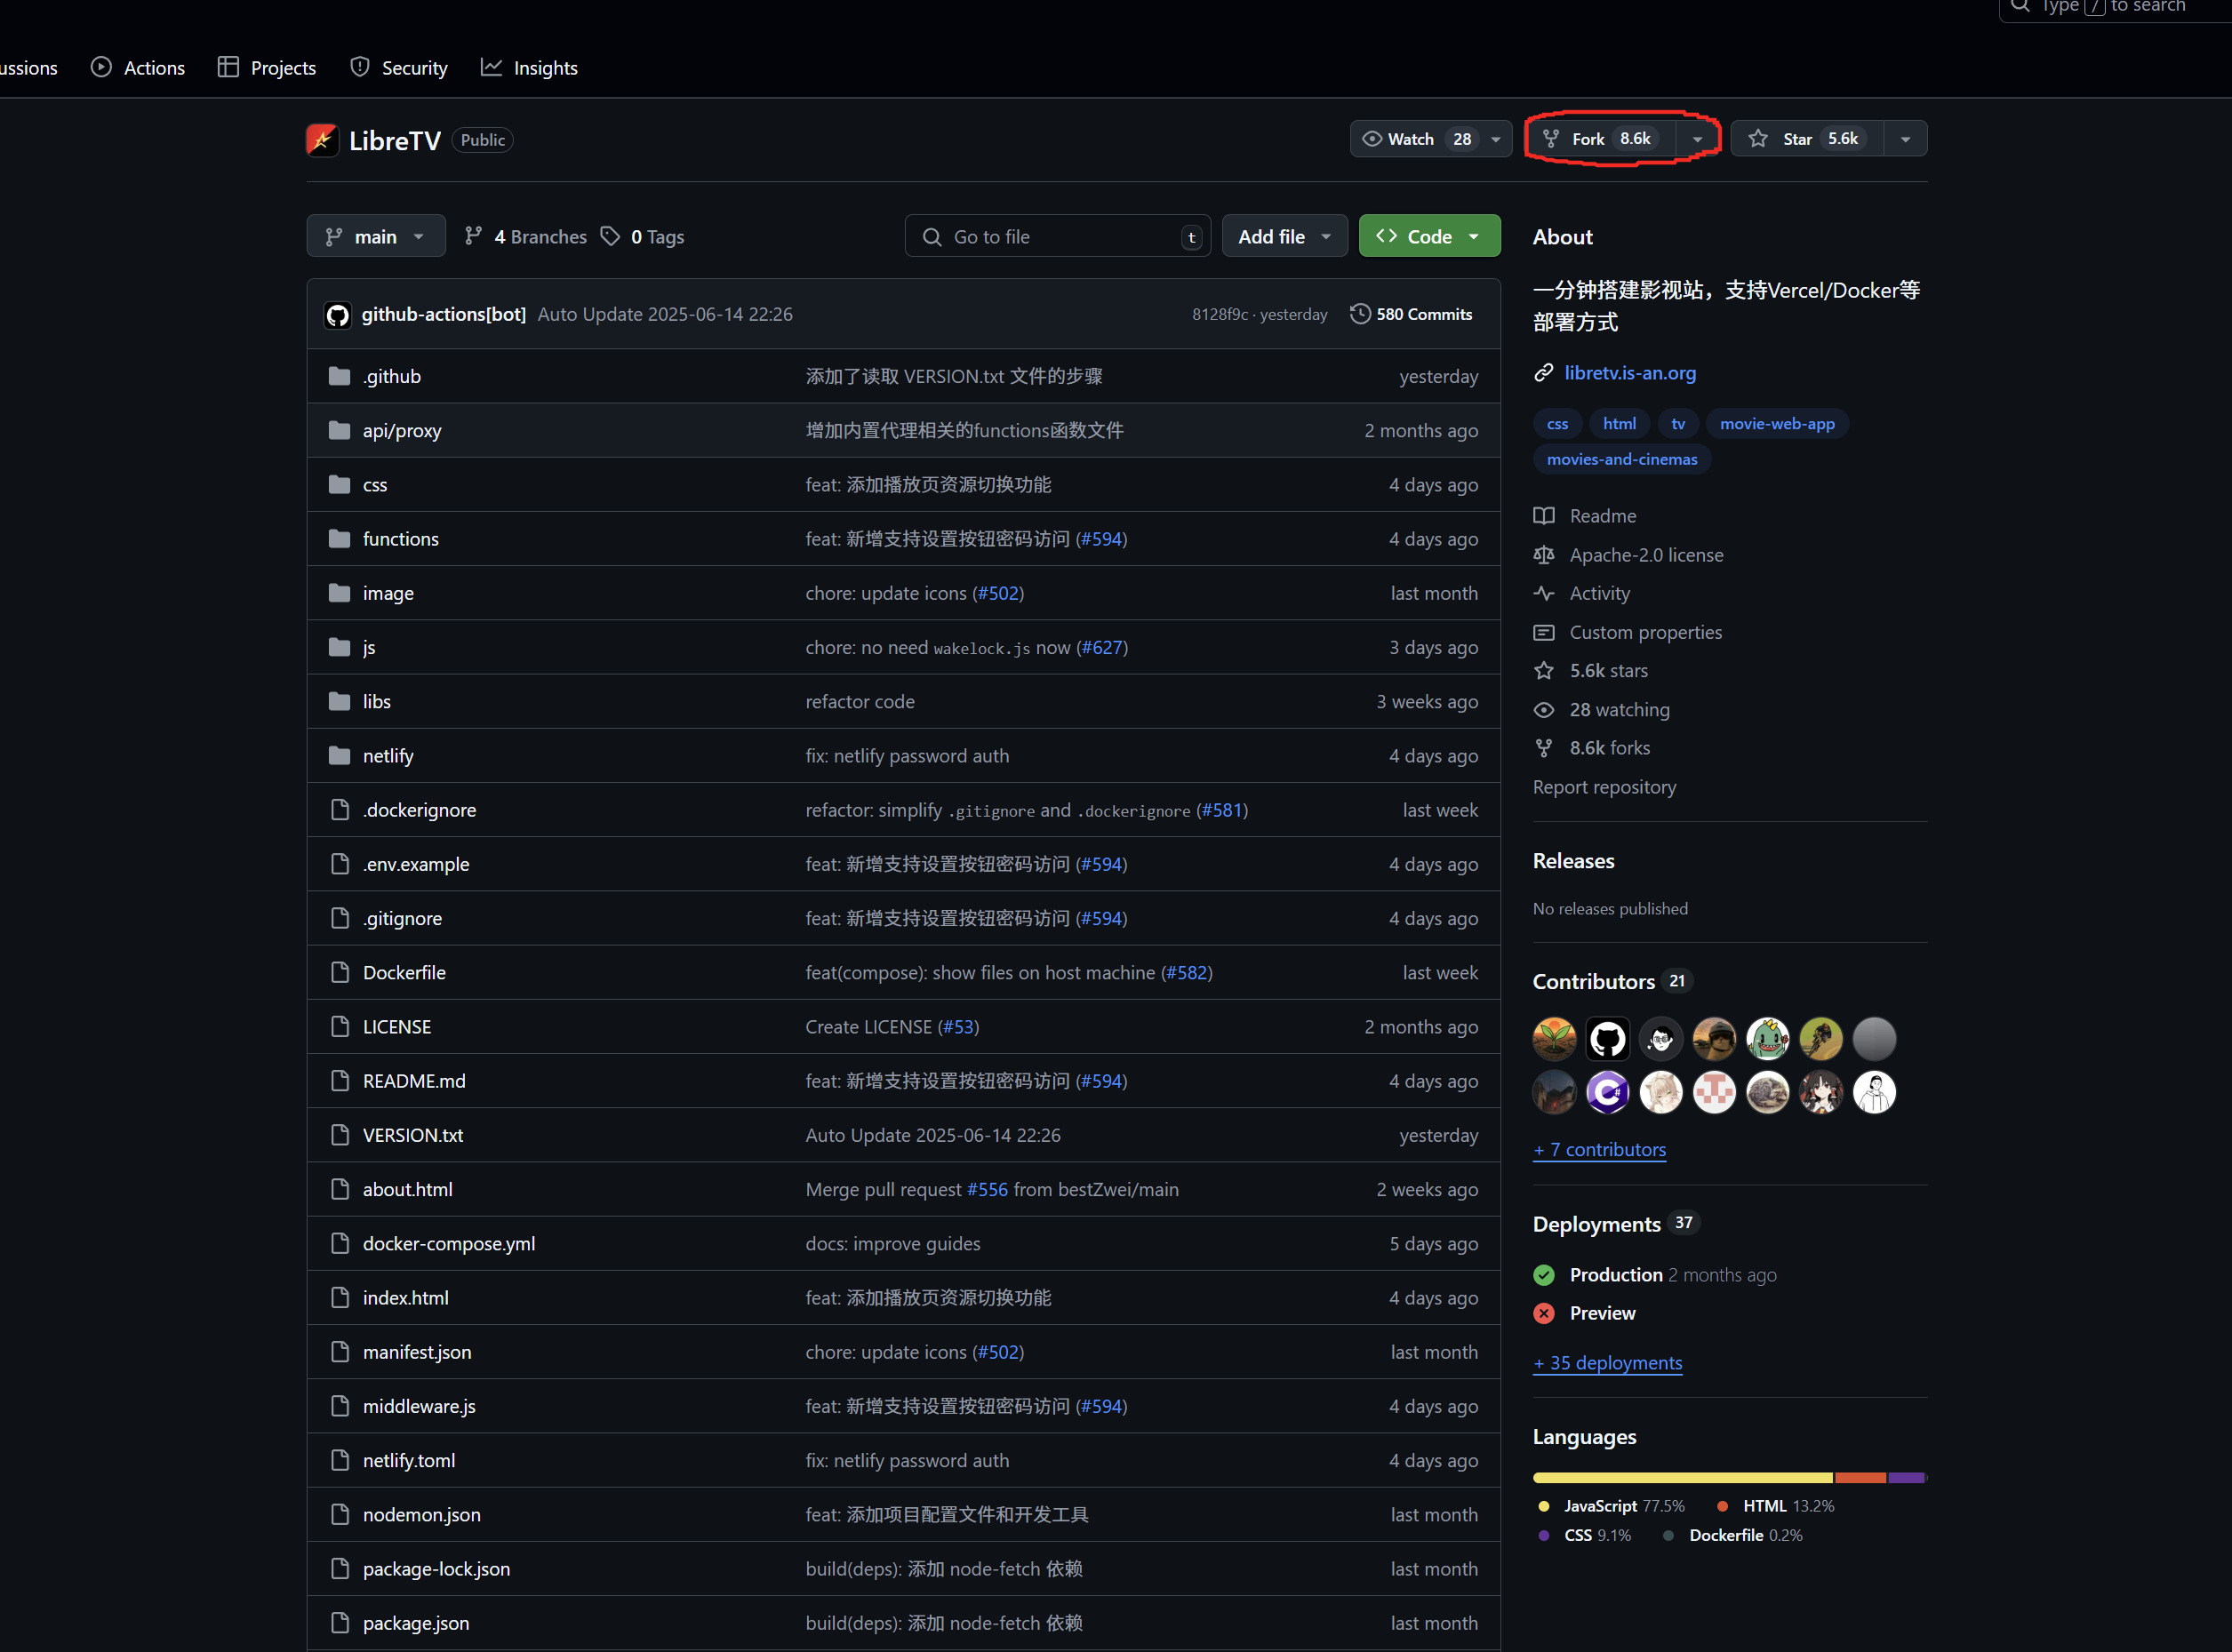Open the Releases heading link

[1573, 861]
